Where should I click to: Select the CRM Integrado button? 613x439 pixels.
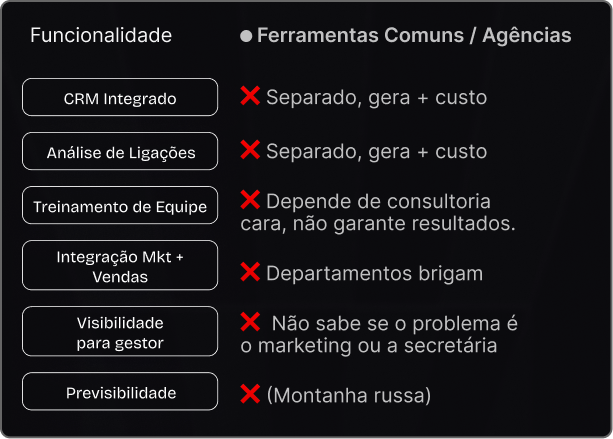point(120,98)
